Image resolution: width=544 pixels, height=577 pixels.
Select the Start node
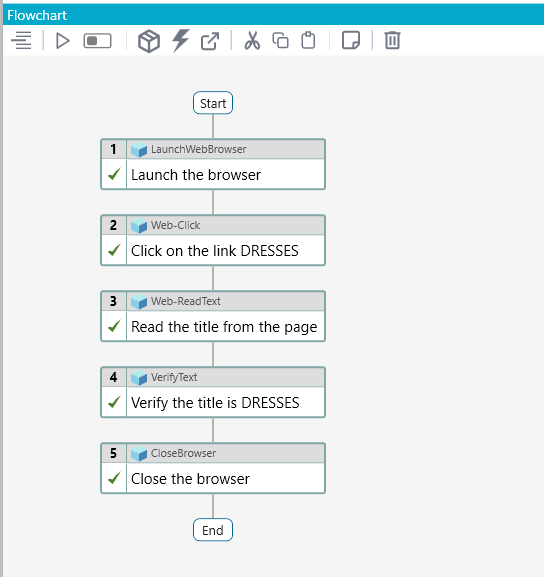click(213, 103)
